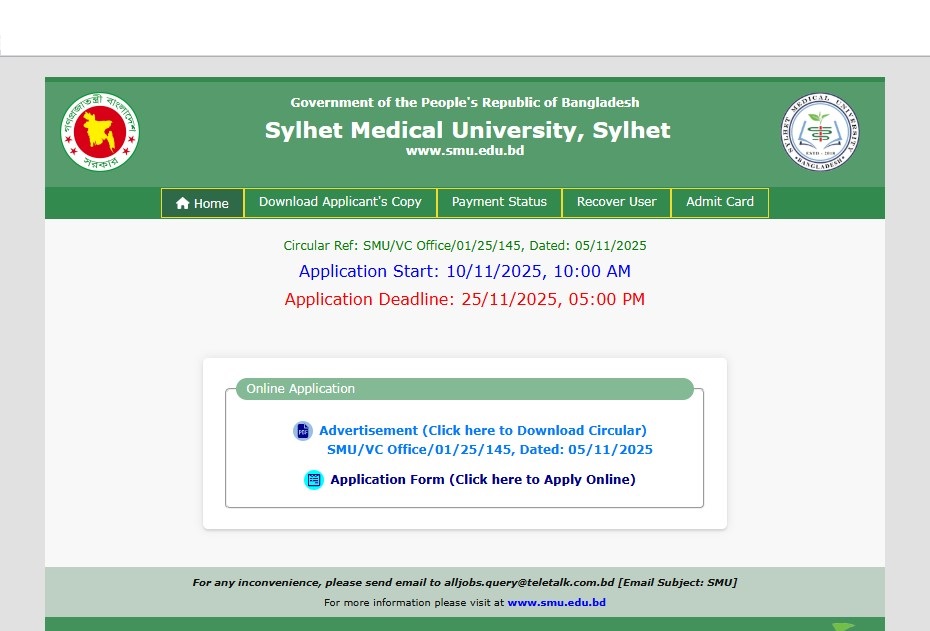Image resolution: width=930 pixels, height=631 pixels.
Task: Click the Sylhet Medical University seal logo
Action: coord(820,132)
